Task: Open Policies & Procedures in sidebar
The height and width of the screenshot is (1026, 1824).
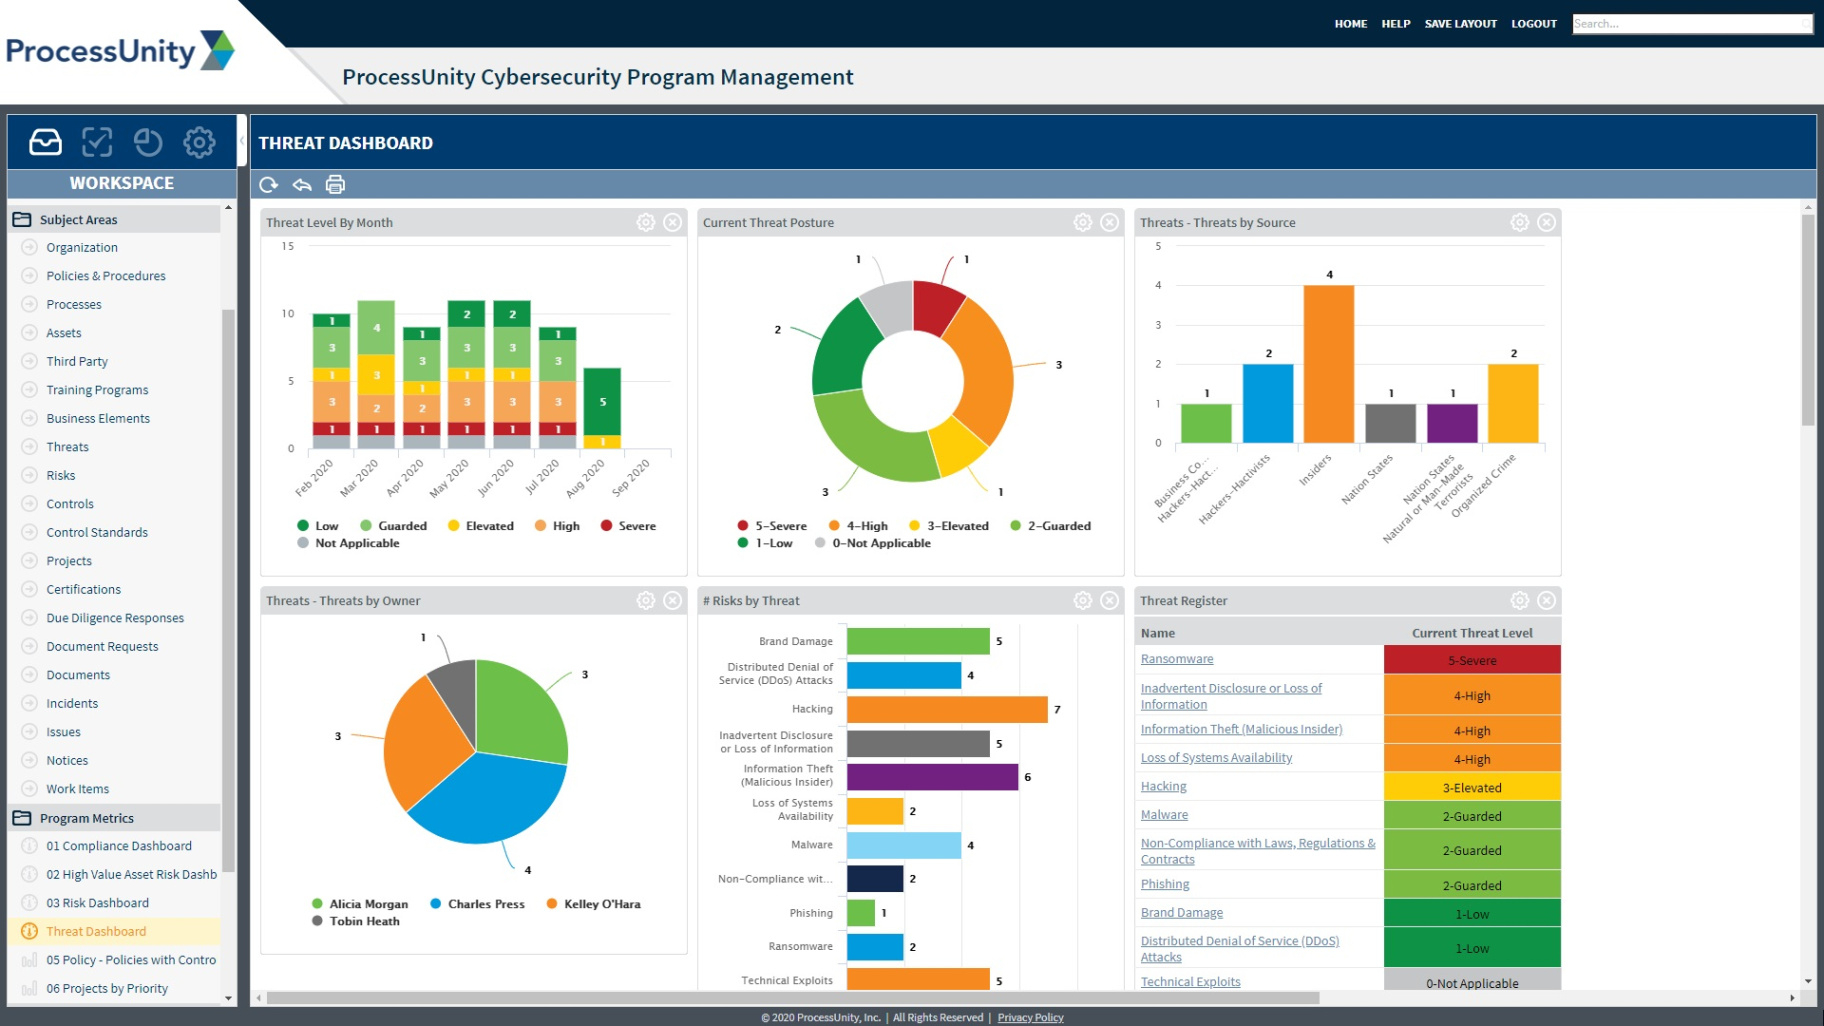Action: 106,276
